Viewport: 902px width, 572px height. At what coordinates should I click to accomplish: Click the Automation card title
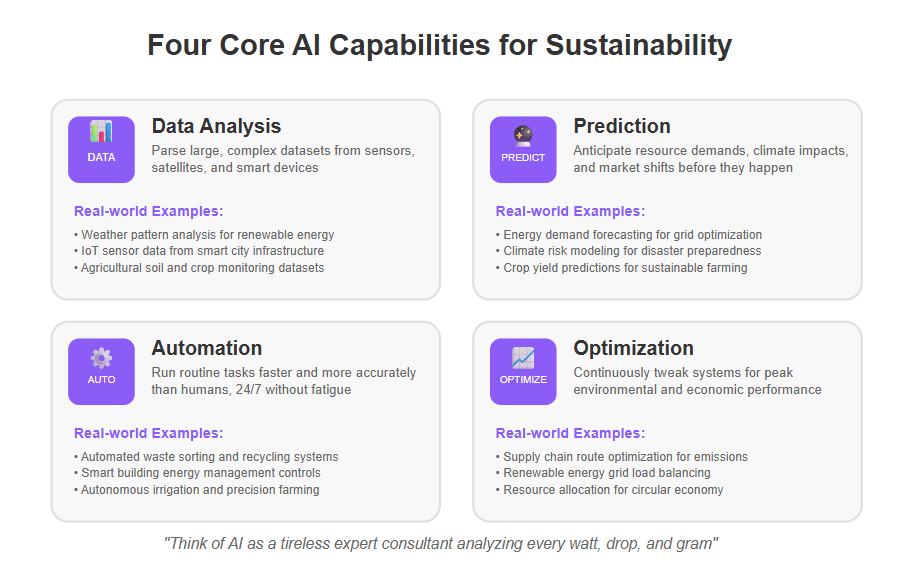coord(207,348)
